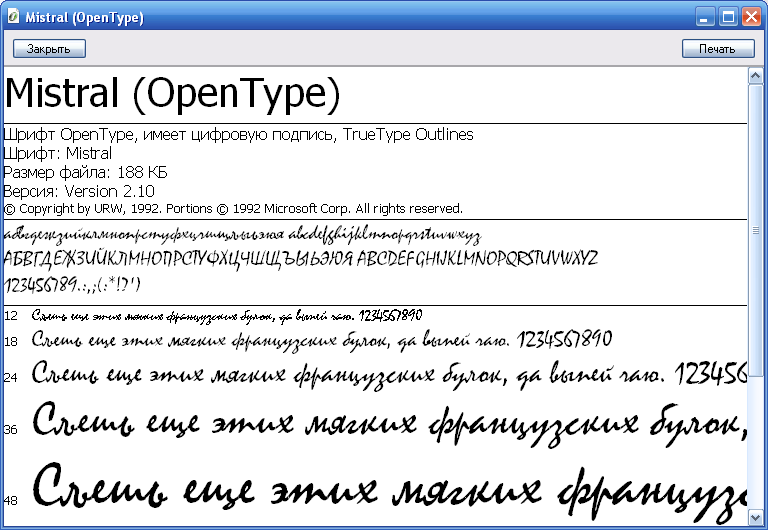Click the Version 2.10 line
The image size is (768, 530).
79,191
